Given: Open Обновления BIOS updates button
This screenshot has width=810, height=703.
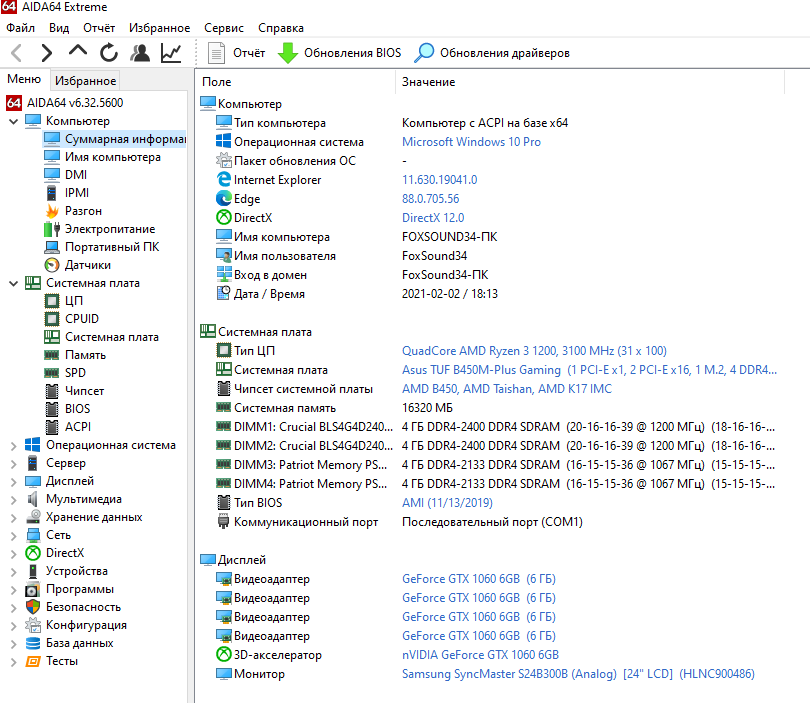Looking at the screenshot, I should click(x=339, y=53).
